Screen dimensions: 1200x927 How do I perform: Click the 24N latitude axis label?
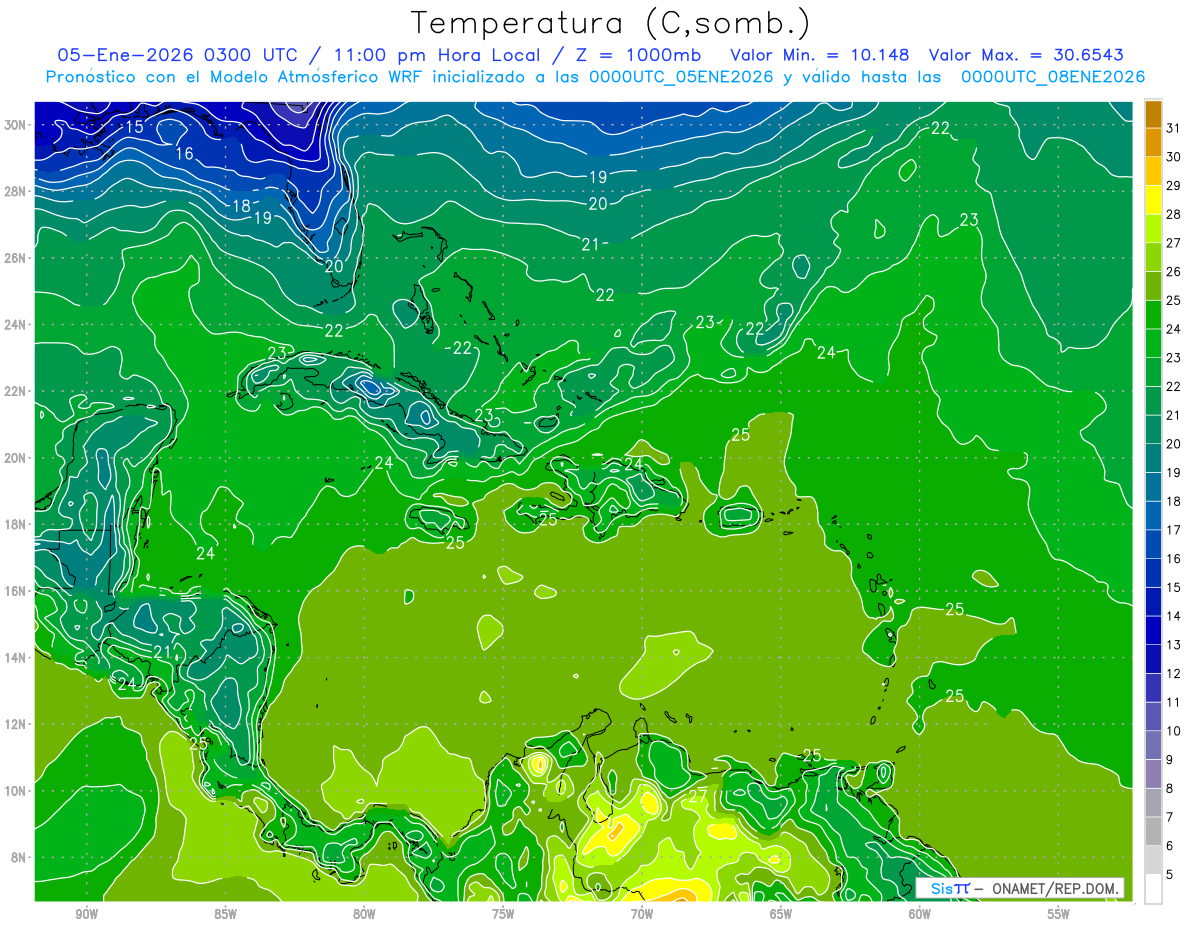pos(17,325)
